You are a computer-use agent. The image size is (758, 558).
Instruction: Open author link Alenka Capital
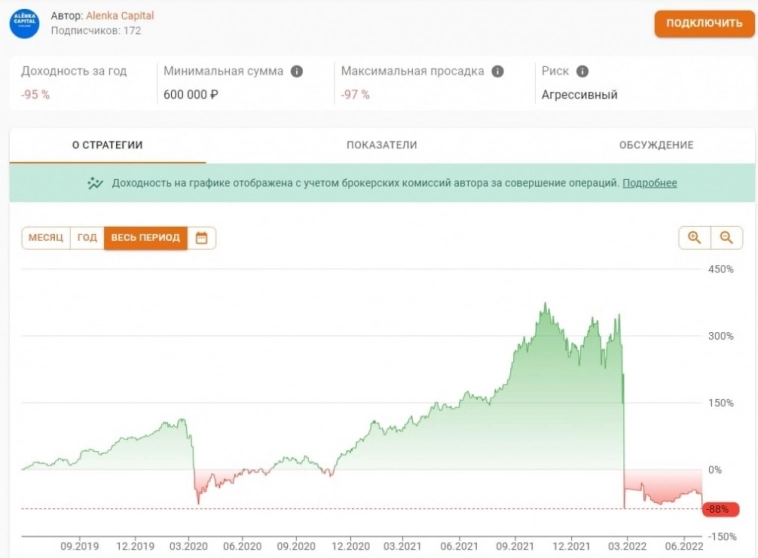(x=120, y=16)
